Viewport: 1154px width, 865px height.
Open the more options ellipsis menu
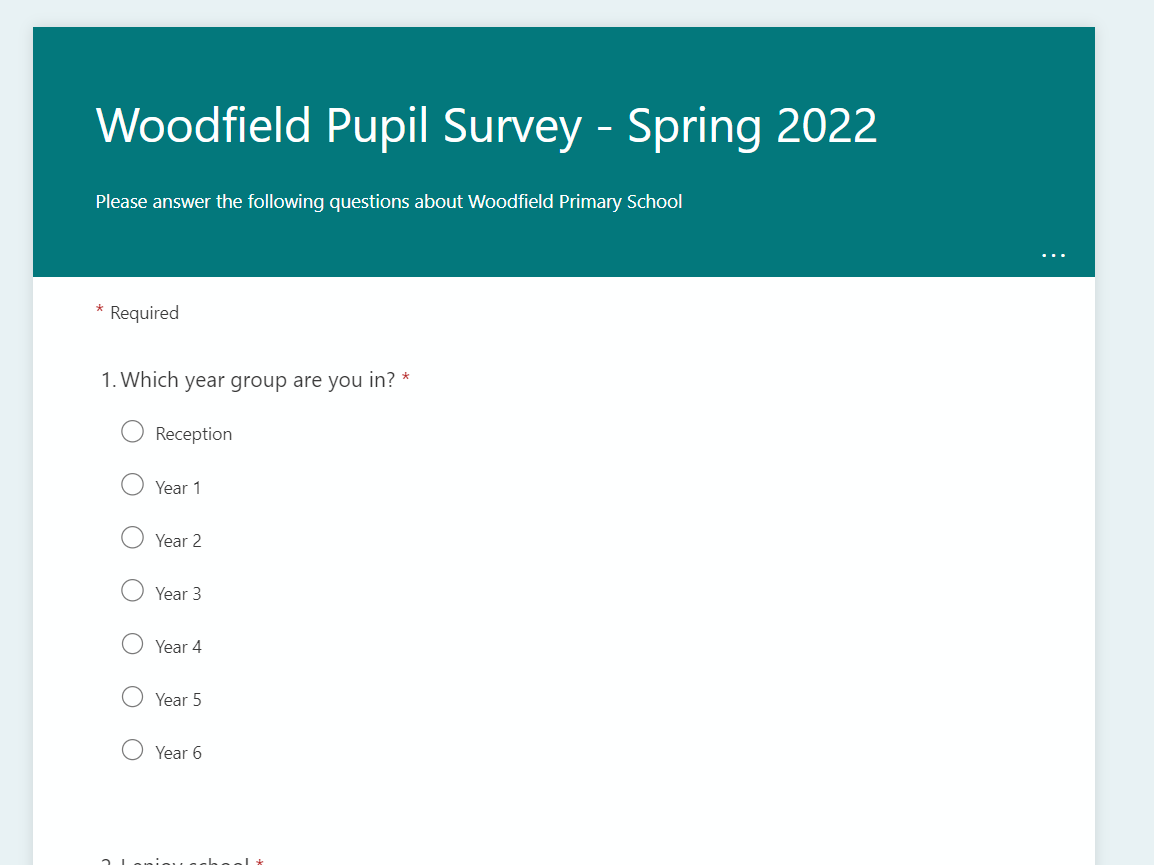coord(1053,255)
